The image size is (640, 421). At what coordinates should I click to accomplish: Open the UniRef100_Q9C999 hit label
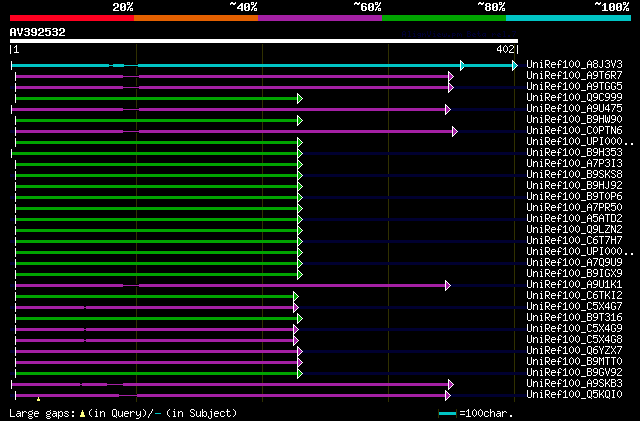point(574,98)
